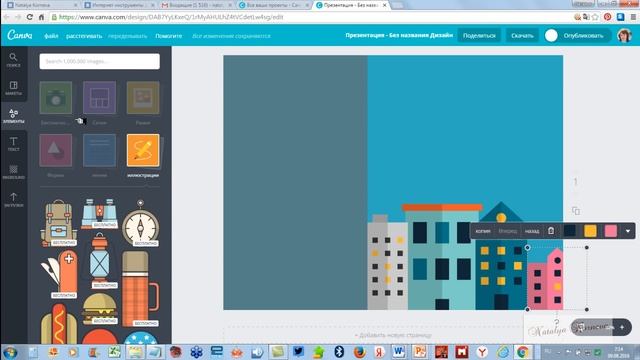Screen dimensions: 640x360
Task: Click the rotate handle of selected element
Action: click(x=557, y=322)
